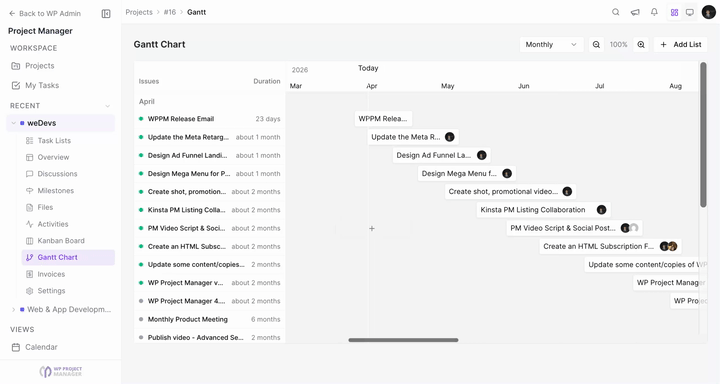Click the Today marker label
This screenshot has height=384, width=720.
tap(368, 68)
